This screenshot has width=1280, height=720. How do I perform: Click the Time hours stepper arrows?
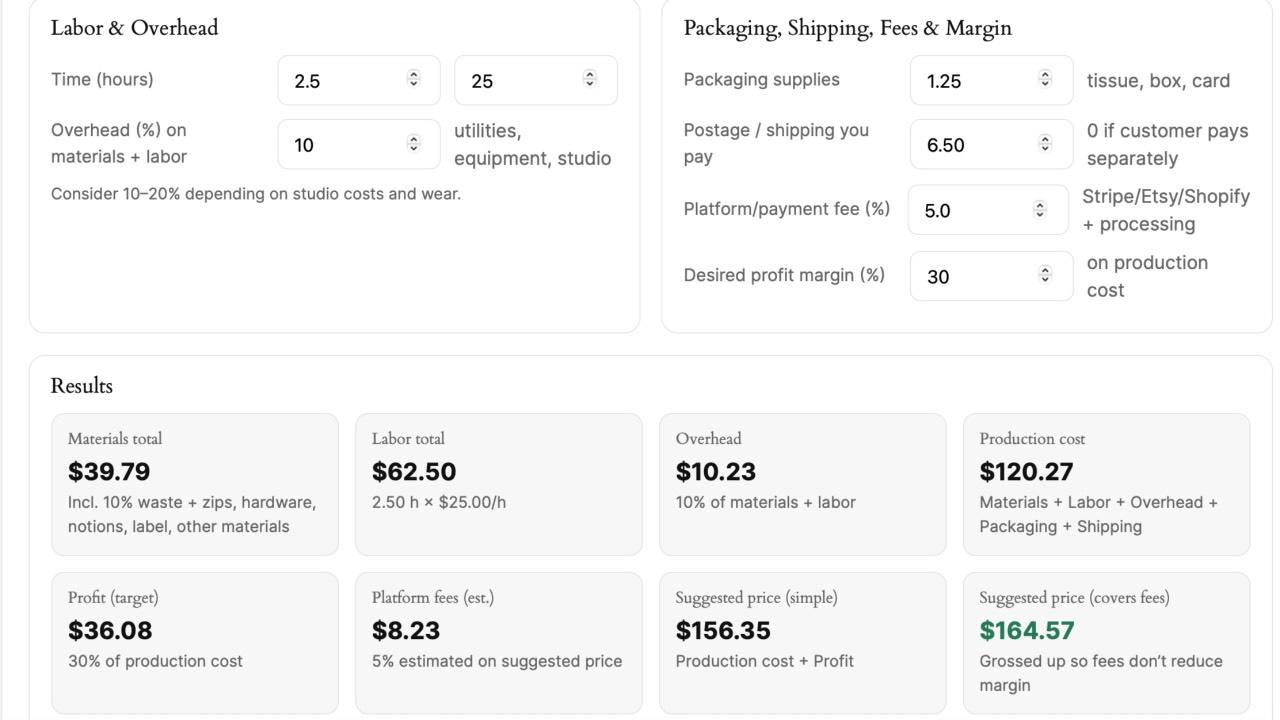[414, 79]
